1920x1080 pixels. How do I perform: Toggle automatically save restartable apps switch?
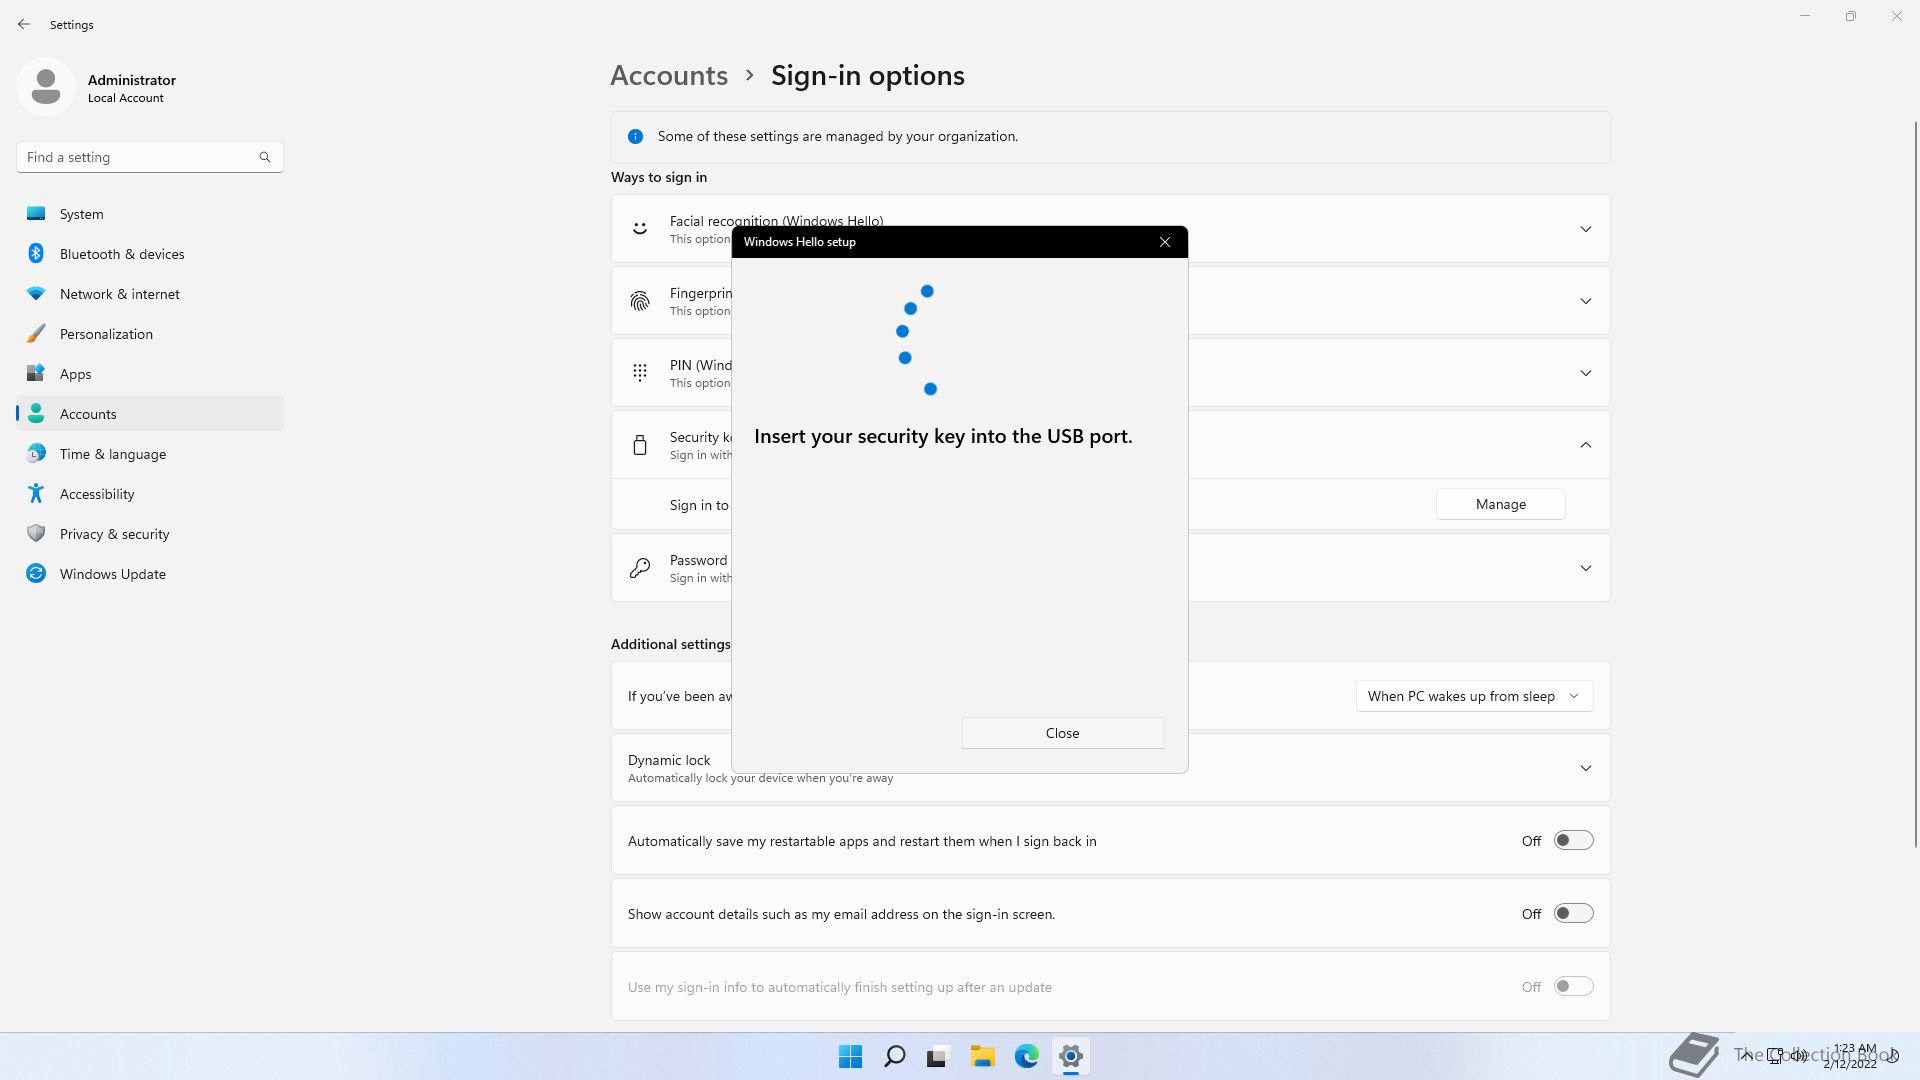pos(1573,841)
